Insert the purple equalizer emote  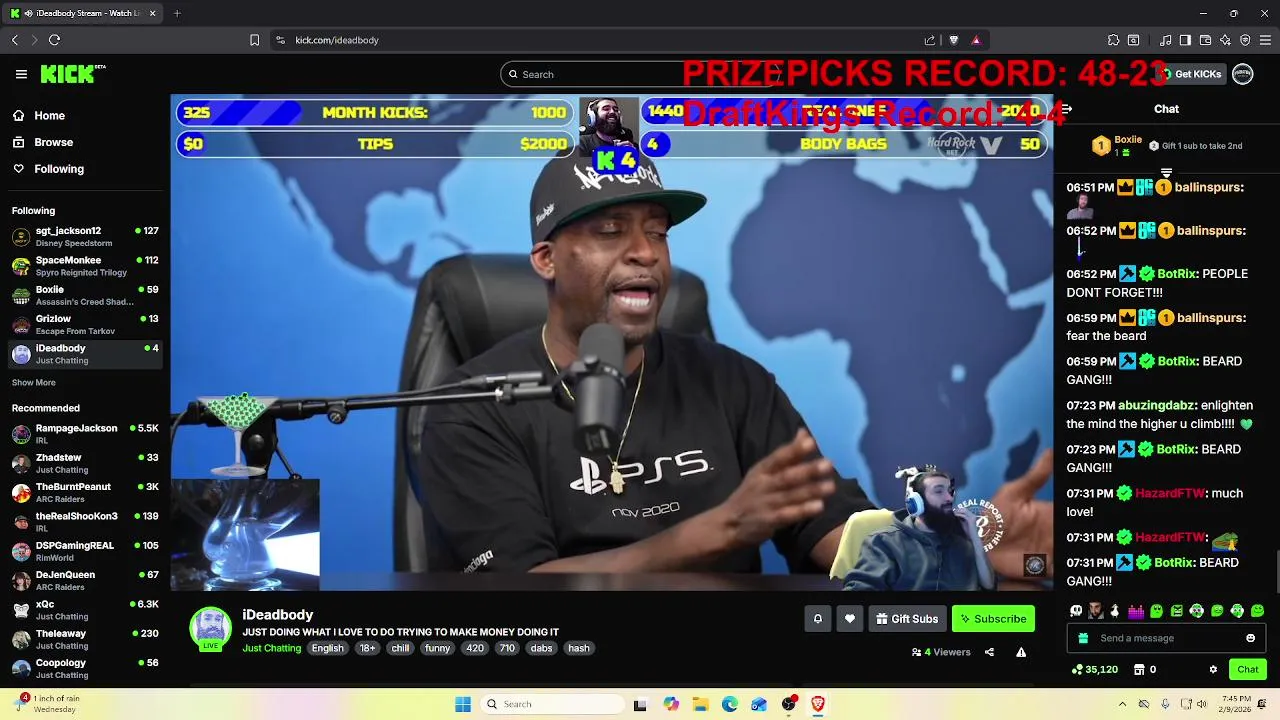coord(1136,611)
